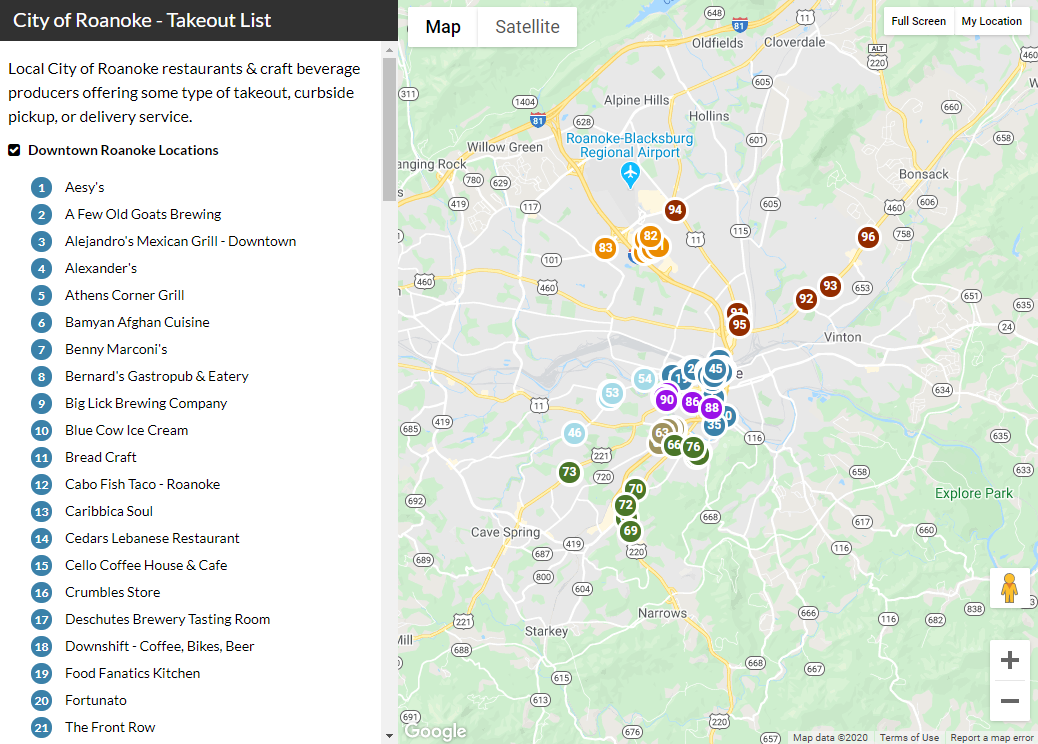Click list scroll up arrow
Screen dimensions: 1038x744
pos(389,50)
